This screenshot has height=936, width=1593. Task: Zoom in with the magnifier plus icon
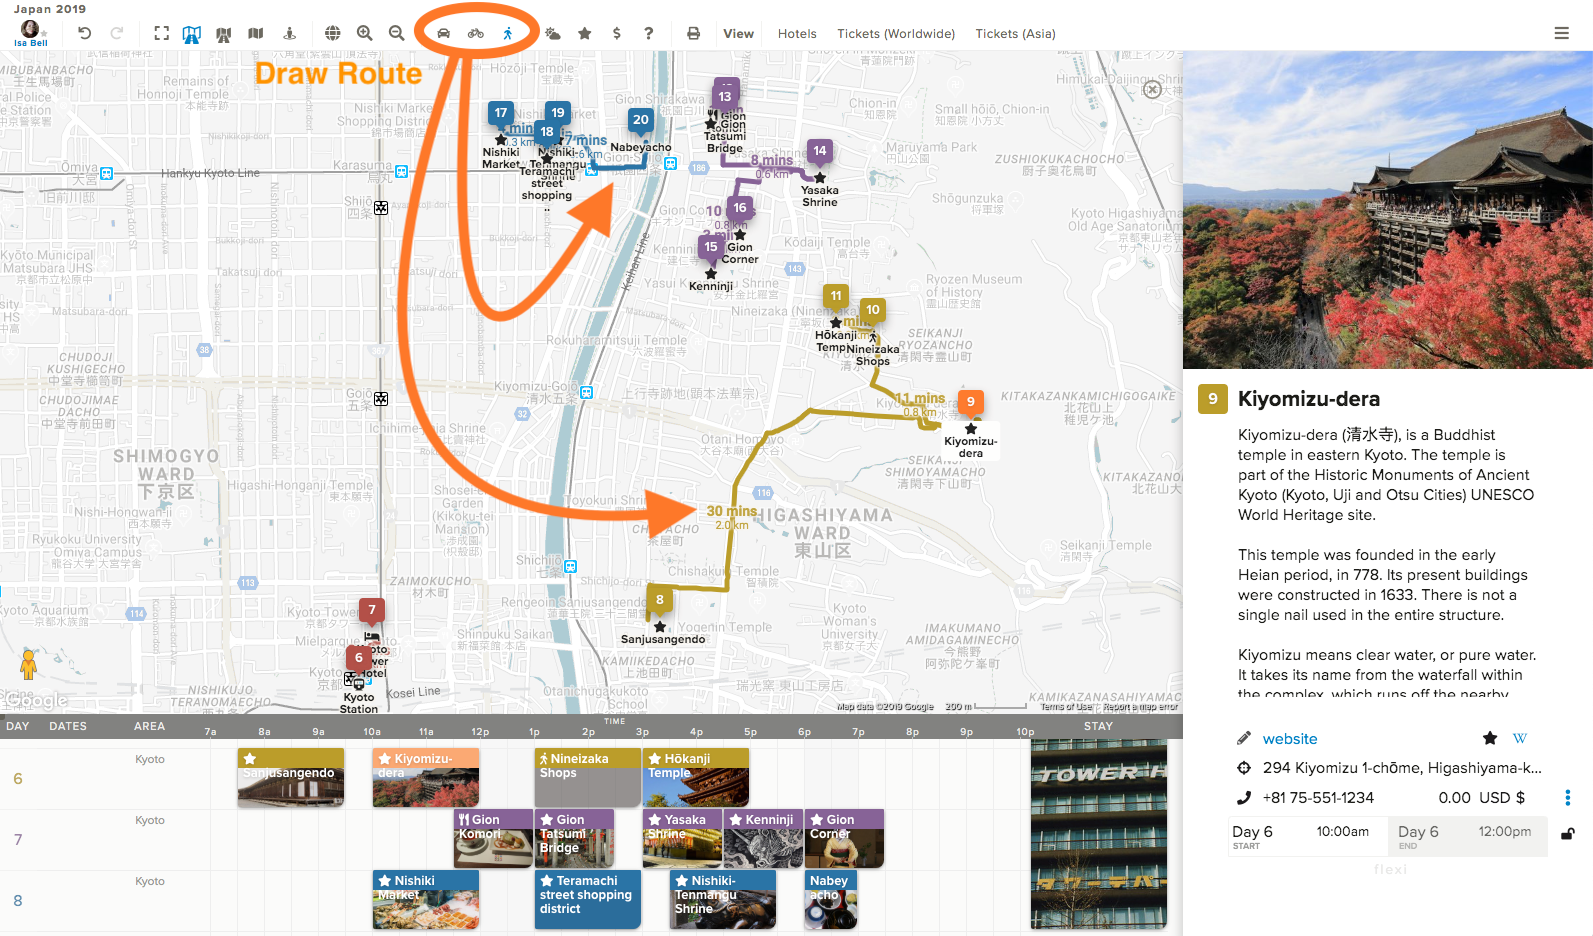(x=365, y=33)
